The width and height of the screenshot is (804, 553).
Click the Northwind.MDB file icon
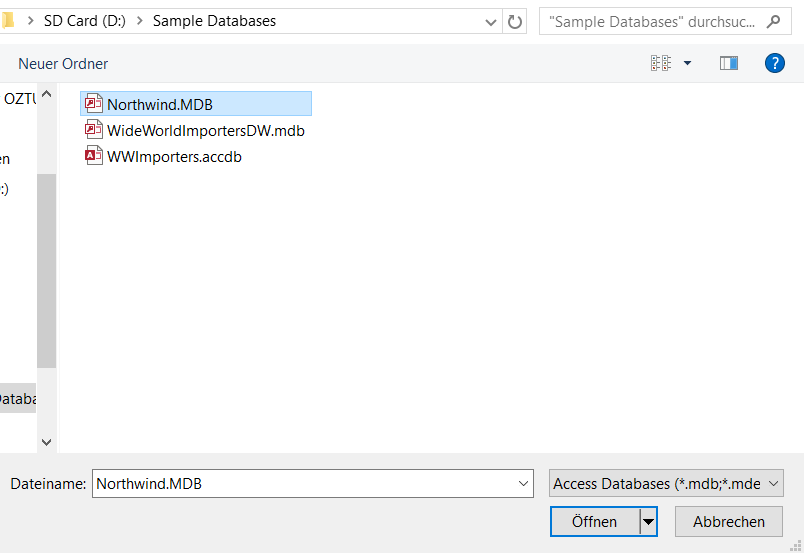tap(94, 104)
